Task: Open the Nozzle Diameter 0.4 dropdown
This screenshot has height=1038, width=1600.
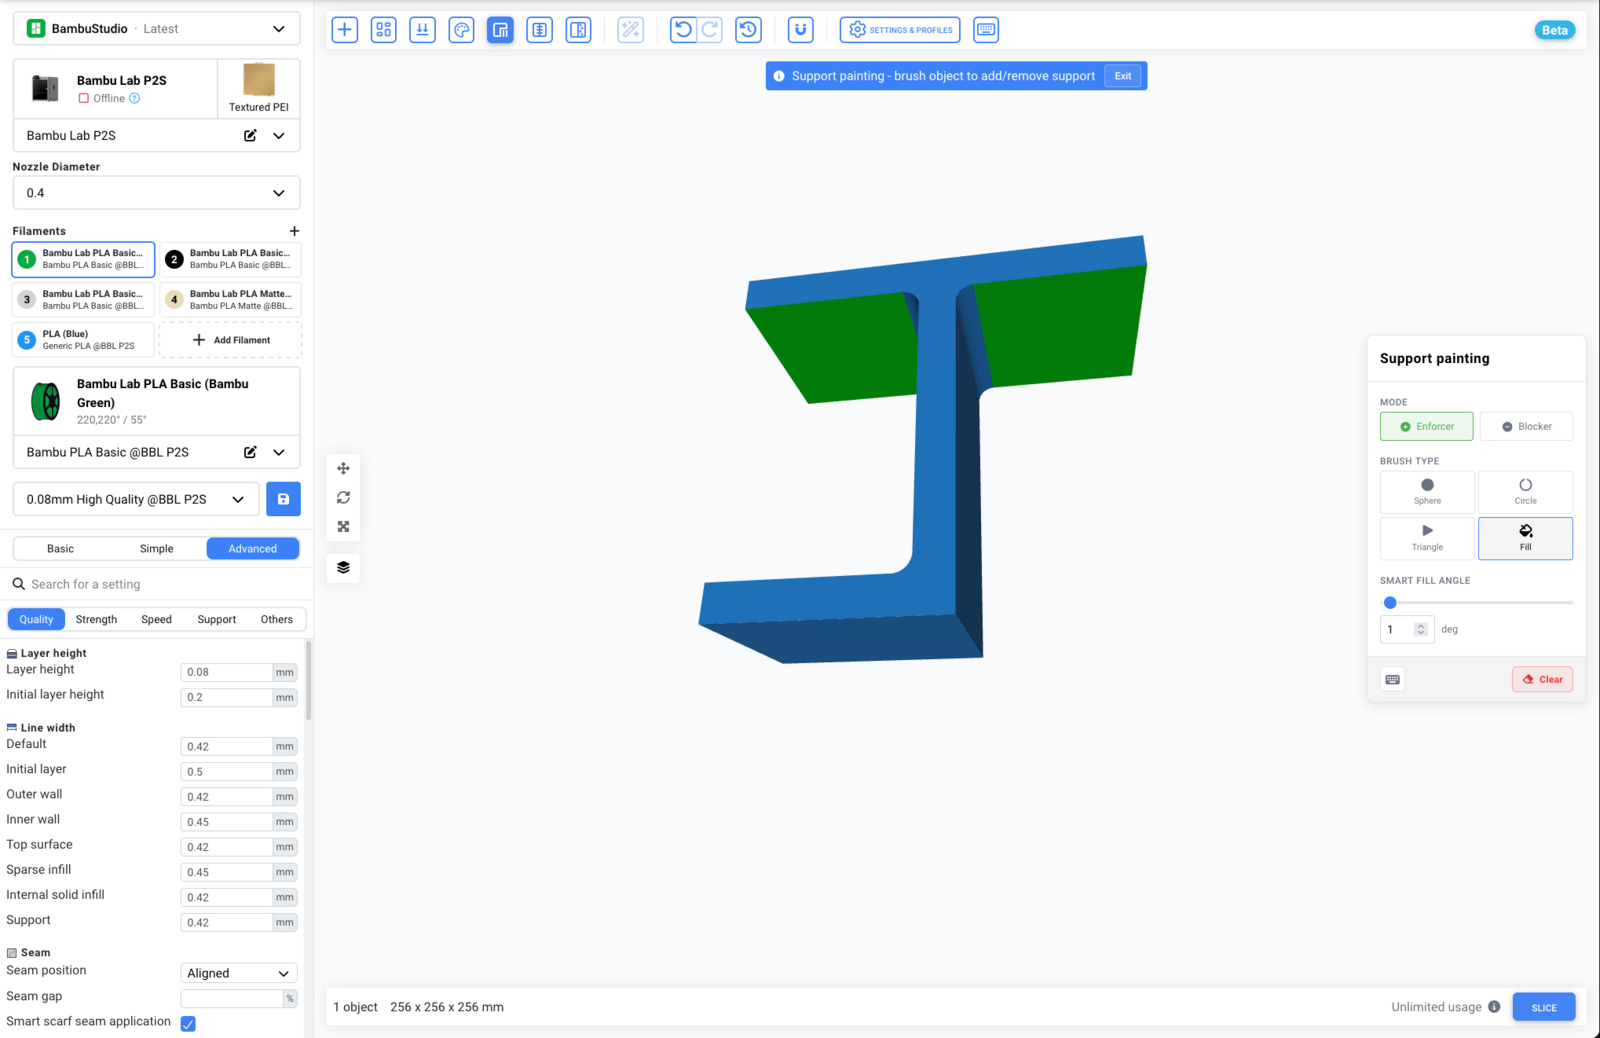Action: tap(156, 193)
